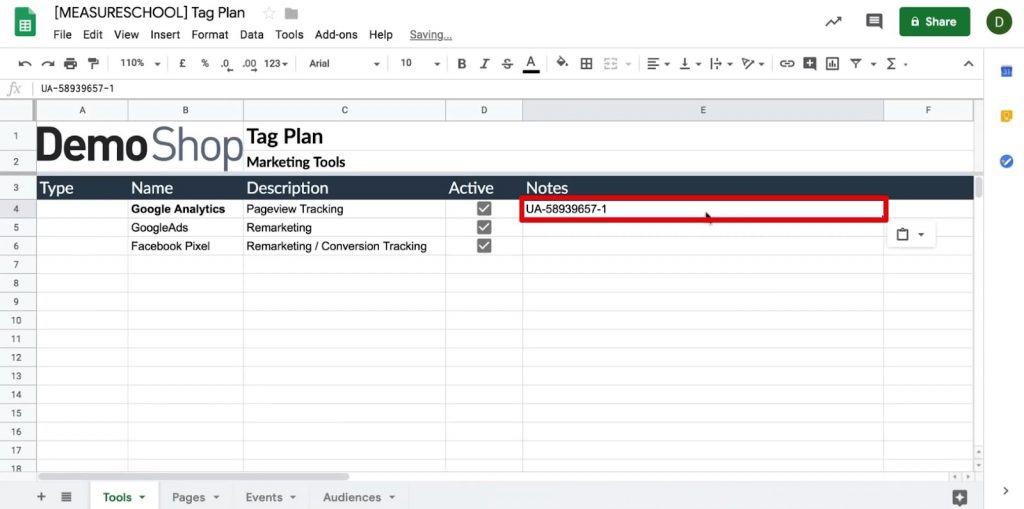Uncheck Active for GoogleAds
1024x509 pixels.
coord(484,227)
